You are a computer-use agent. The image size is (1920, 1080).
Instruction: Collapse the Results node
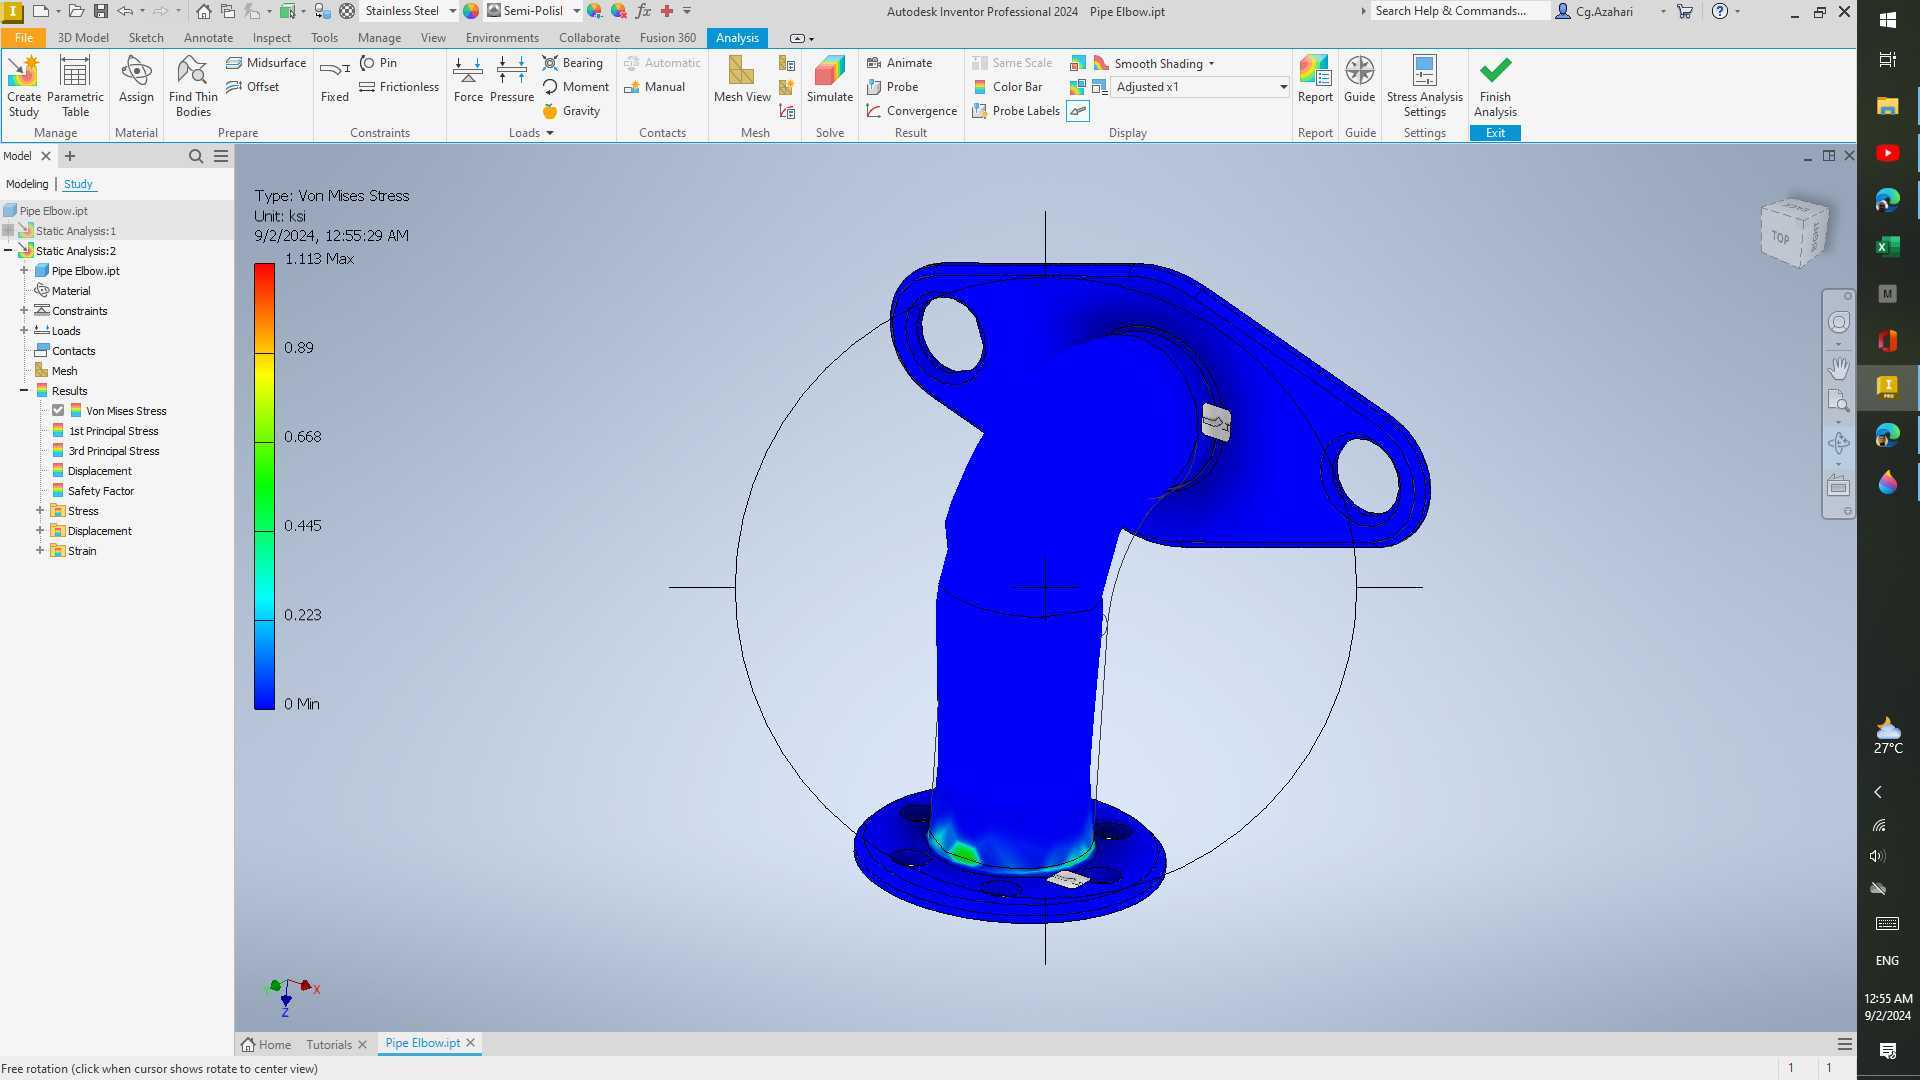(x=24, y=390)
